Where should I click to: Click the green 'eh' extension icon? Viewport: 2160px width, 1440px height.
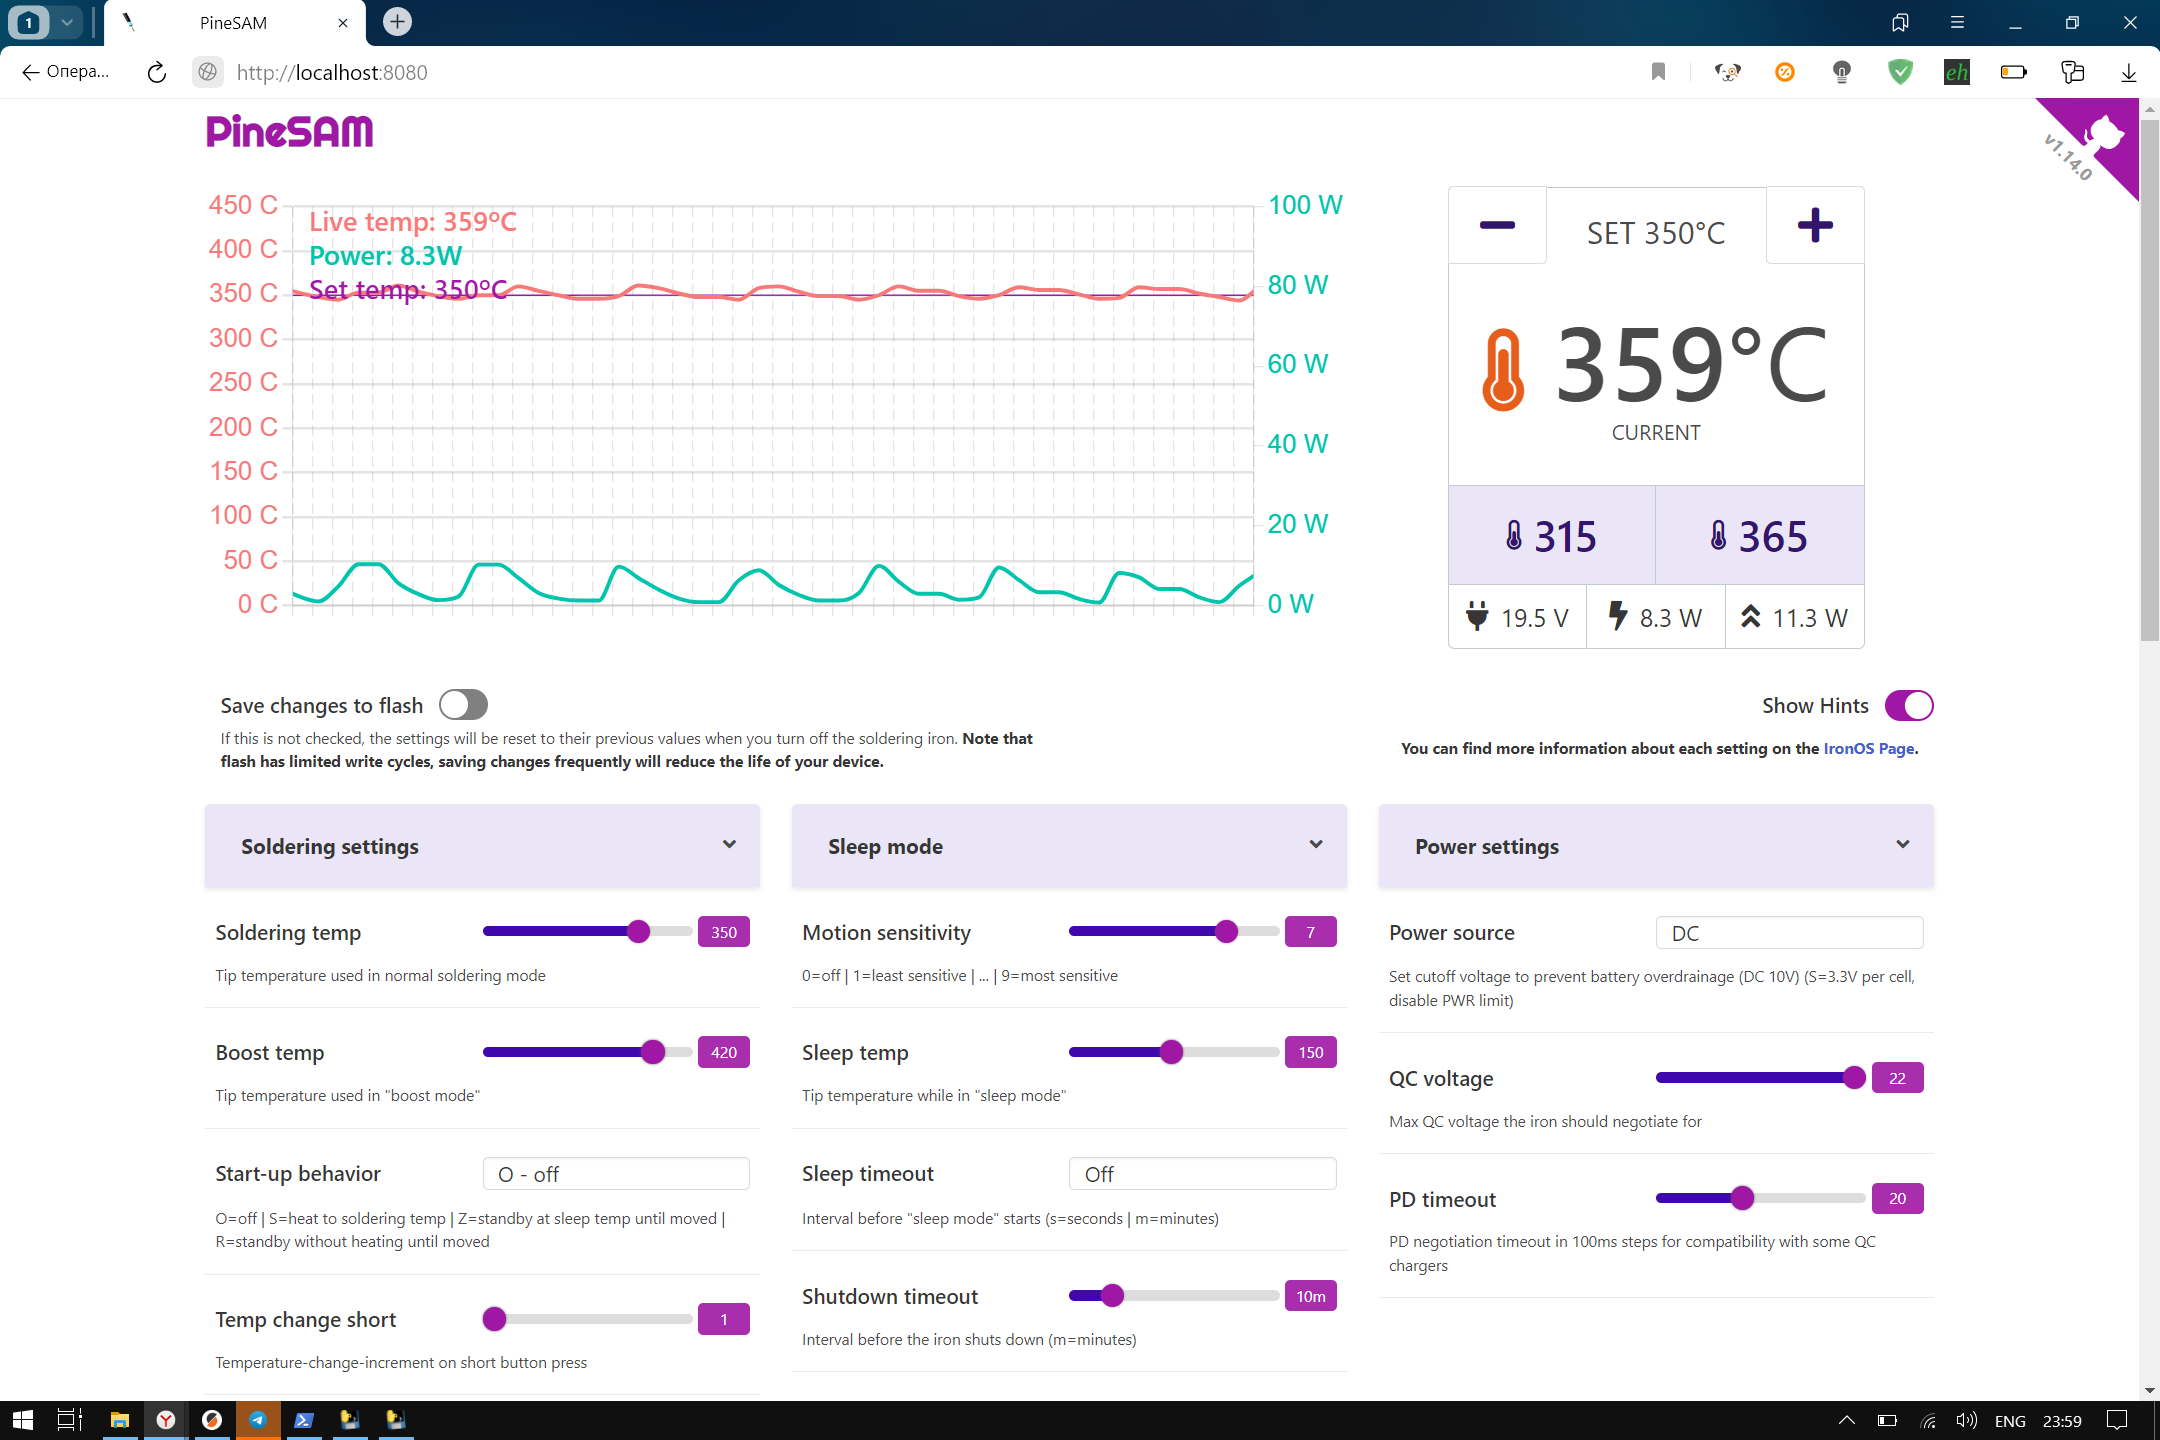tap(1956, 72)
